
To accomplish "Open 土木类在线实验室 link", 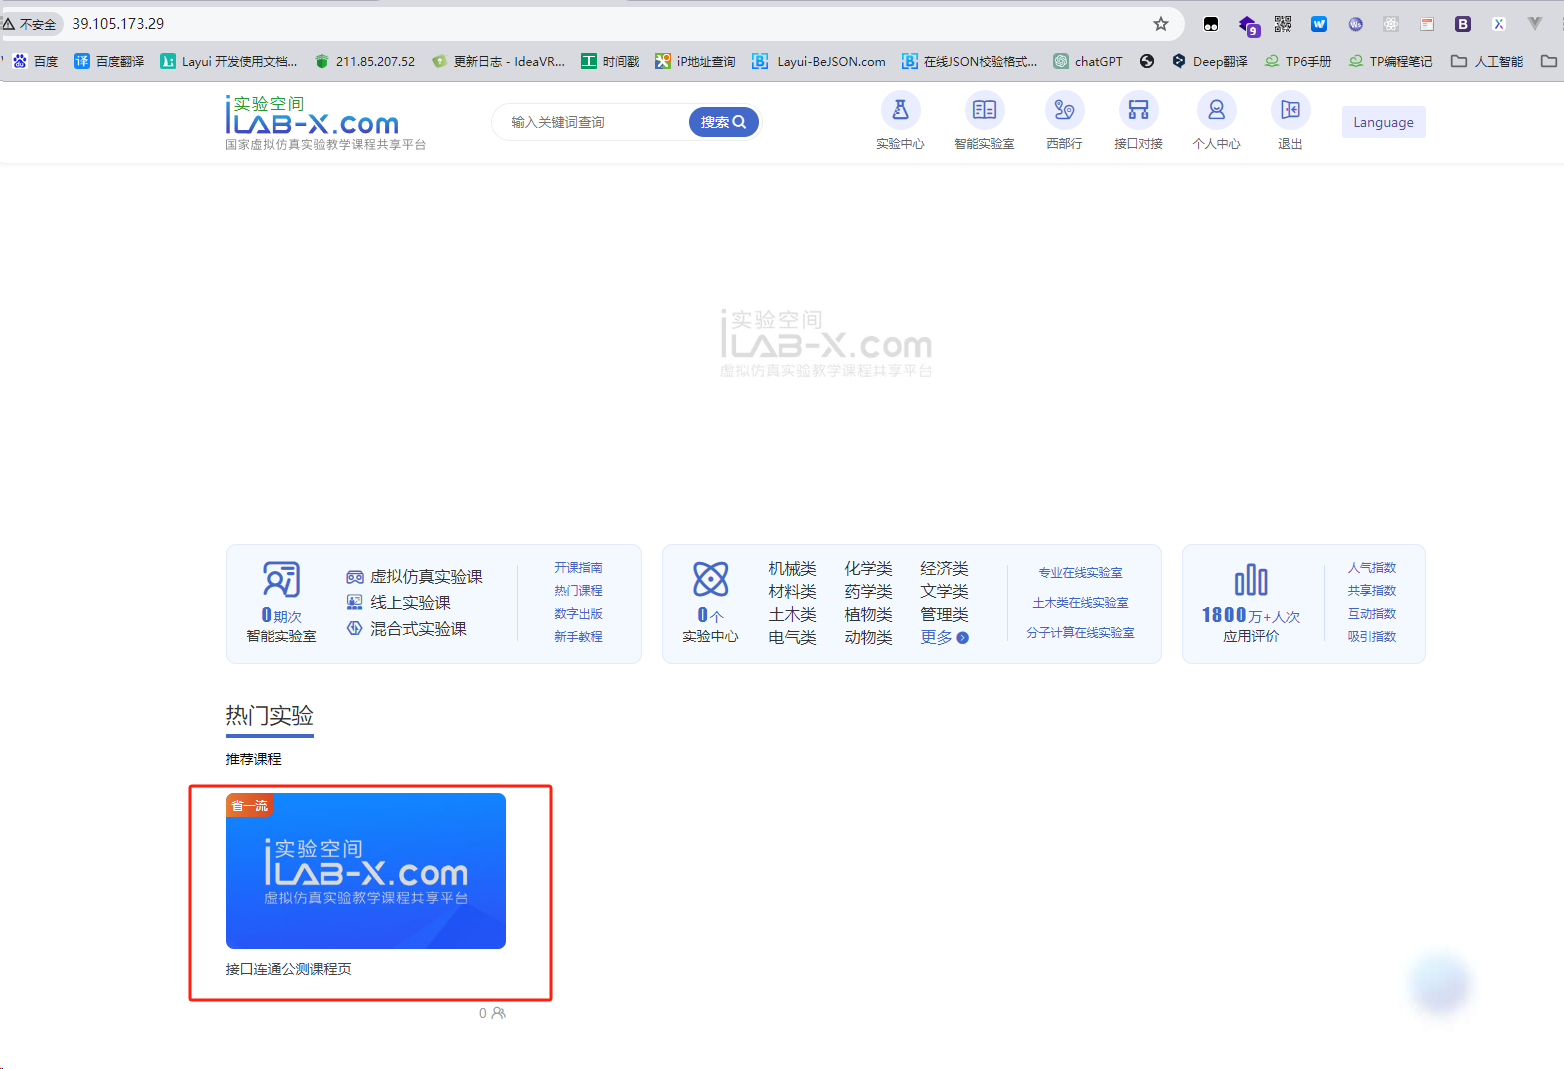I will [1080, 602].
